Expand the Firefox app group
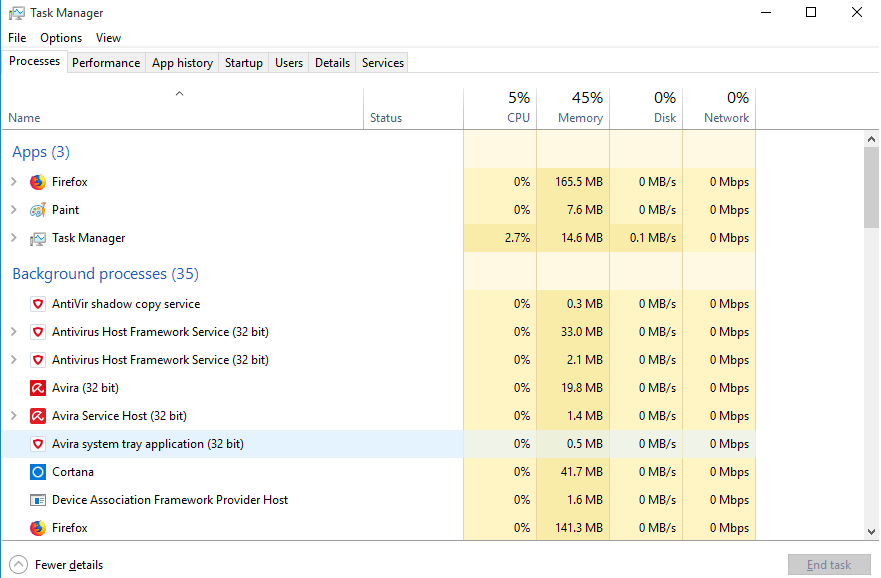The height and width of the screenshot is (578, 881). pos(14,181)
